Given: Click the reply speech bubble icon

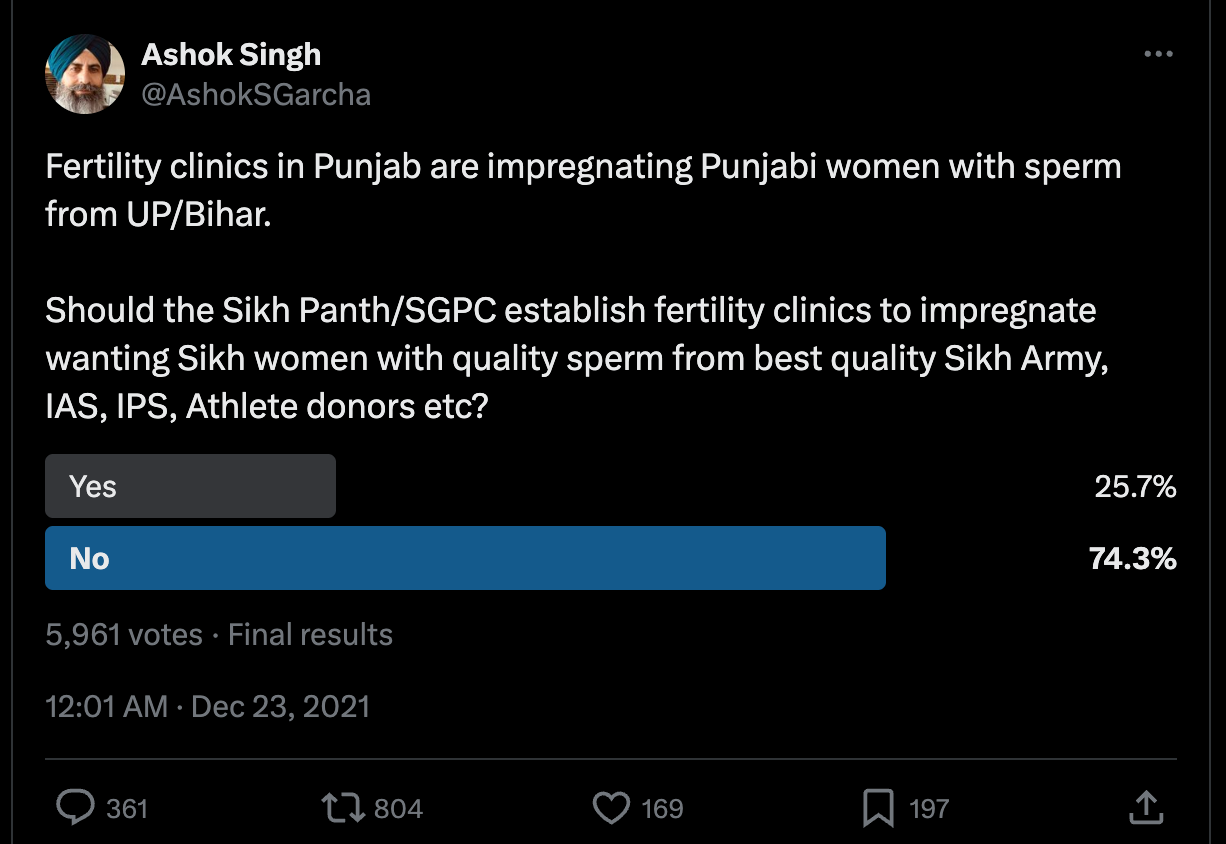Looking at the screenshot, I should click(x=75, y=808).
